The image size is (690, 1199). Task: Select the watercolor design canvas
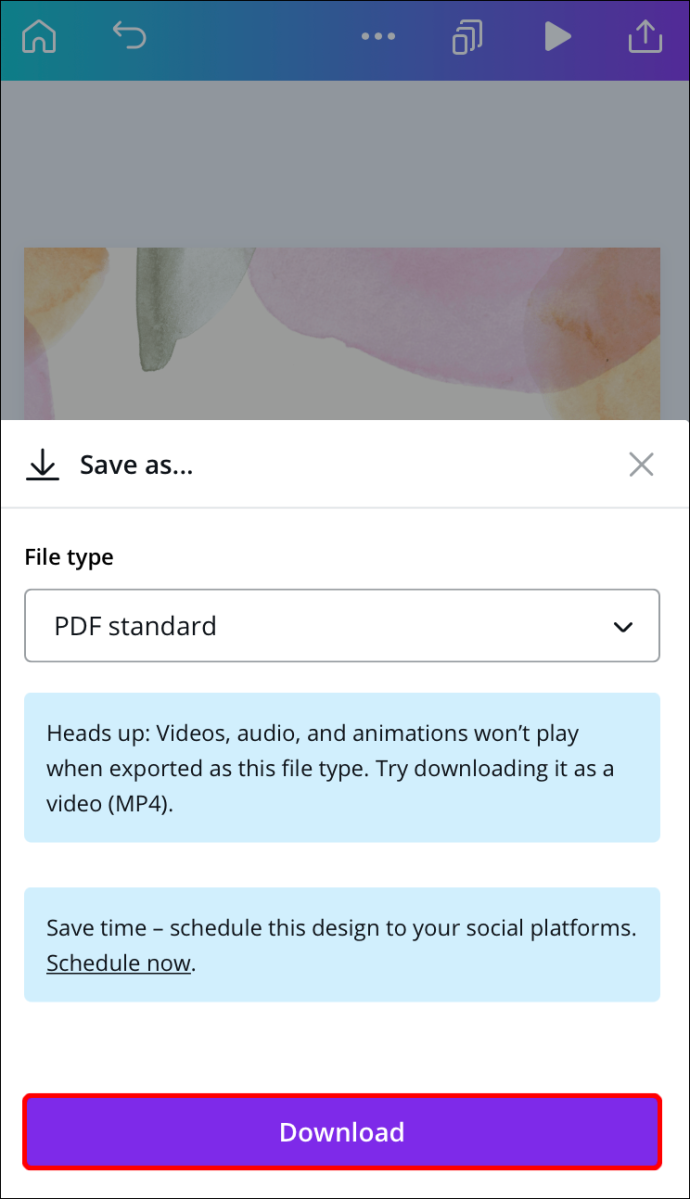(342, 334)
